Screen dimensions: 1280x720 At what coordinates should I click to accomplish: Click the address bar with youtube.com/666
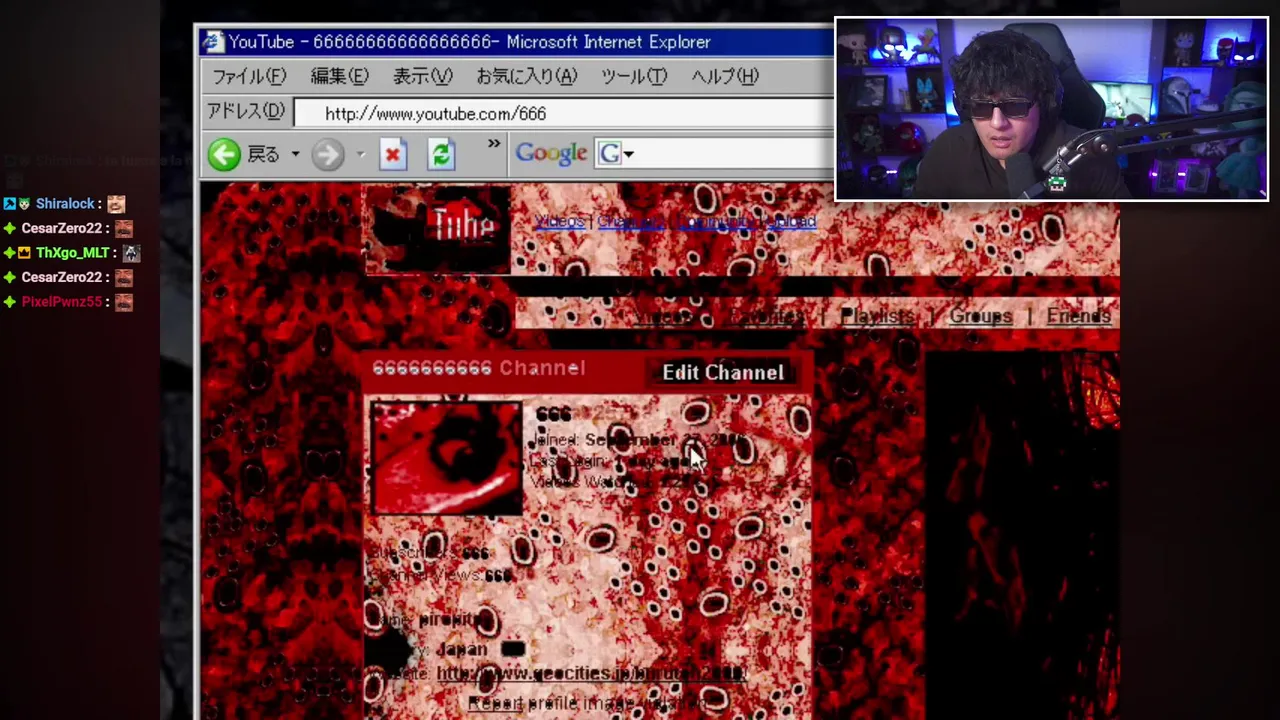coord(564,113)
